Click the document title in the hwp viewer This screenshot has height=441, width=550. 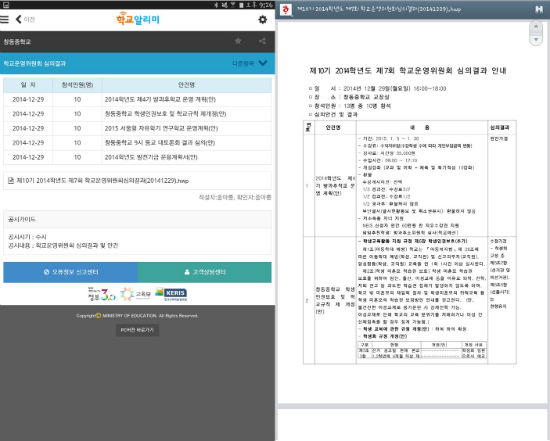[408, 71]
